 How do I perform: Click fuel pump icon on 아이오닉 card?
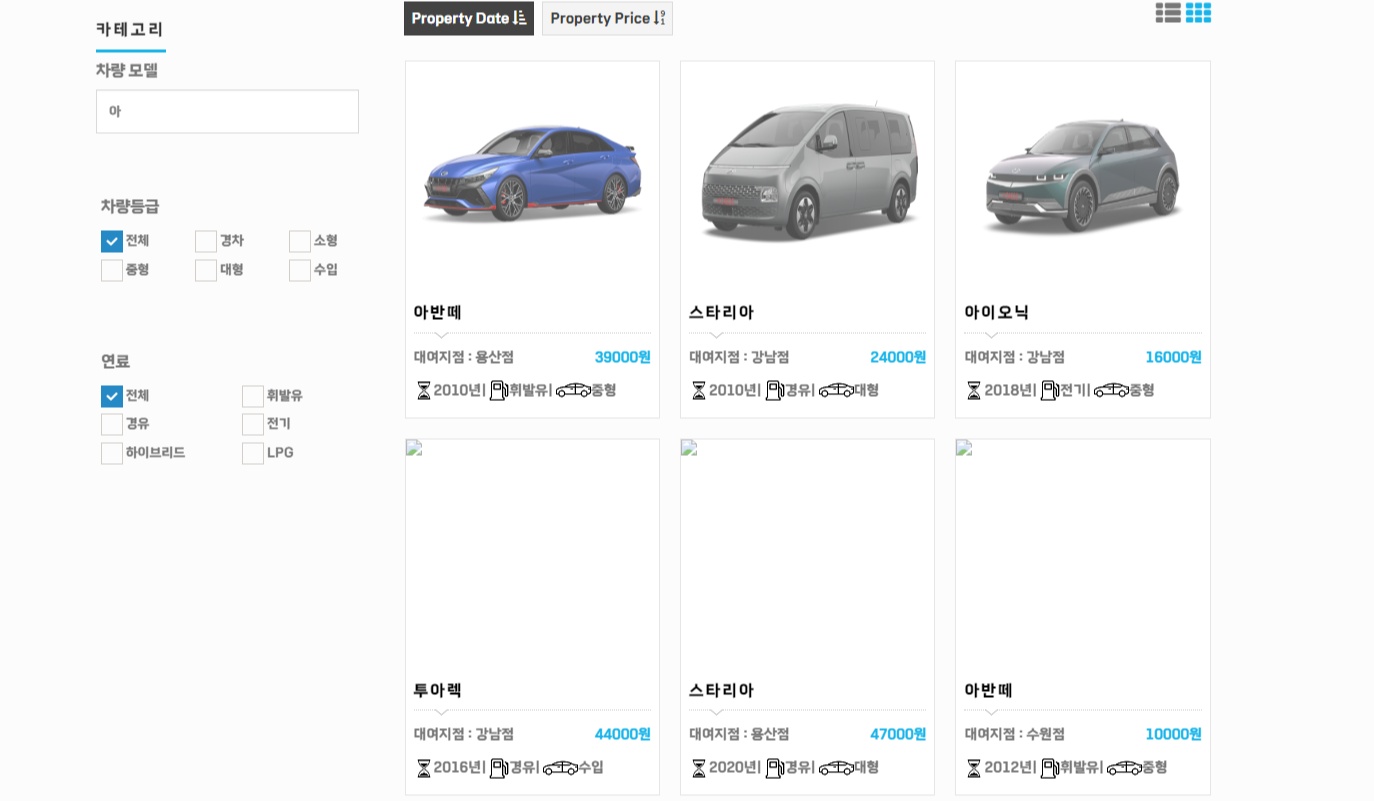click(x=1050, y=390)
